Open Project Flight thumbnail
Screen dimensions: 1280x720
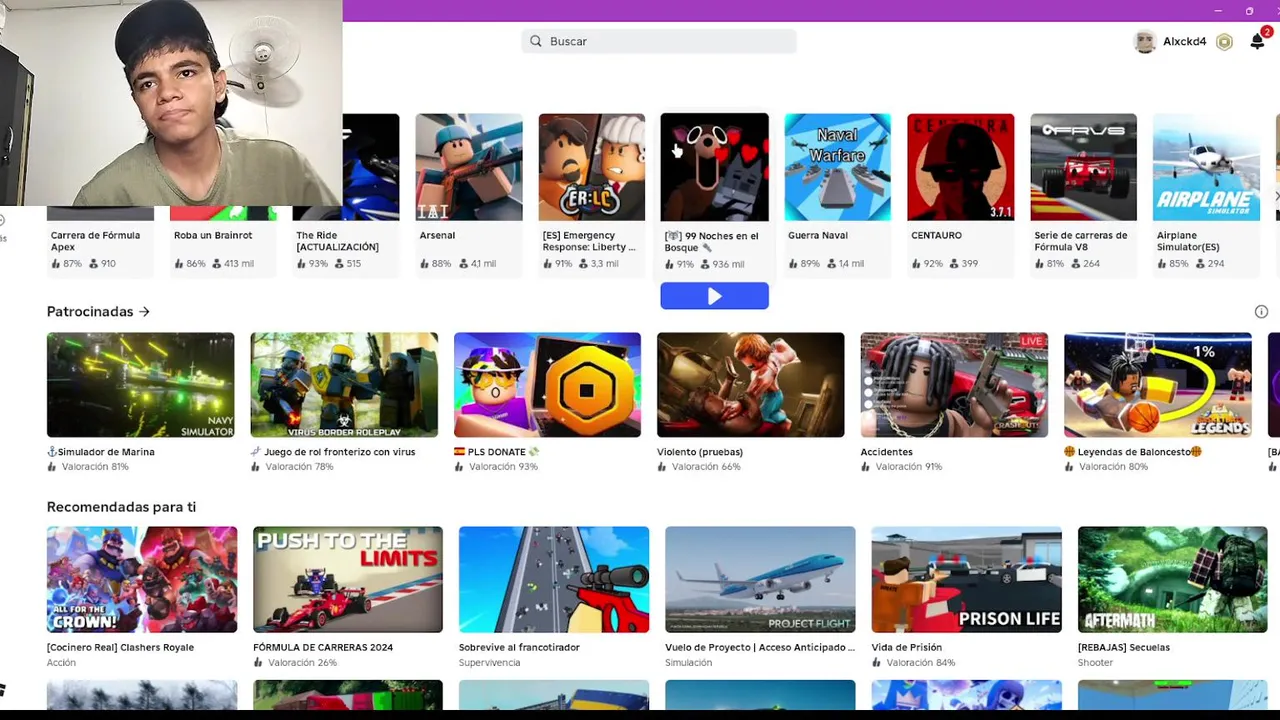point(760,580)
